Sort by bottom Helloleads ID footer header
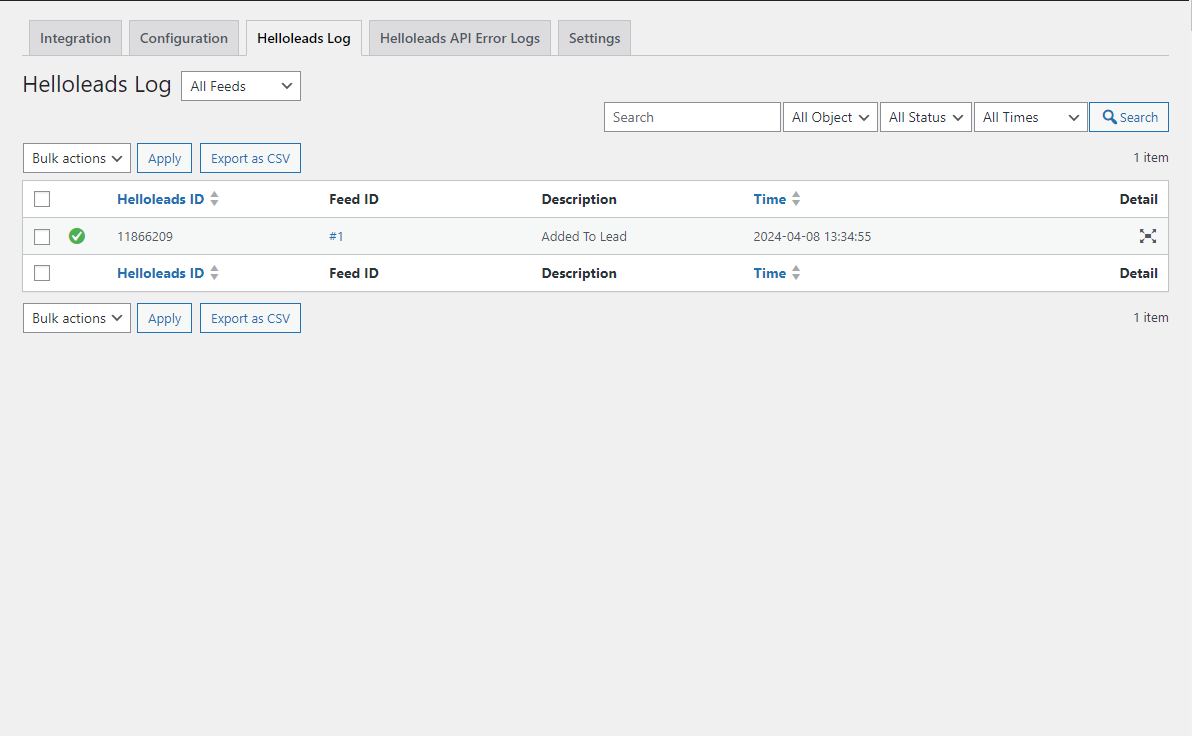This screenshot has width=1192, height=736. (160, 273)
